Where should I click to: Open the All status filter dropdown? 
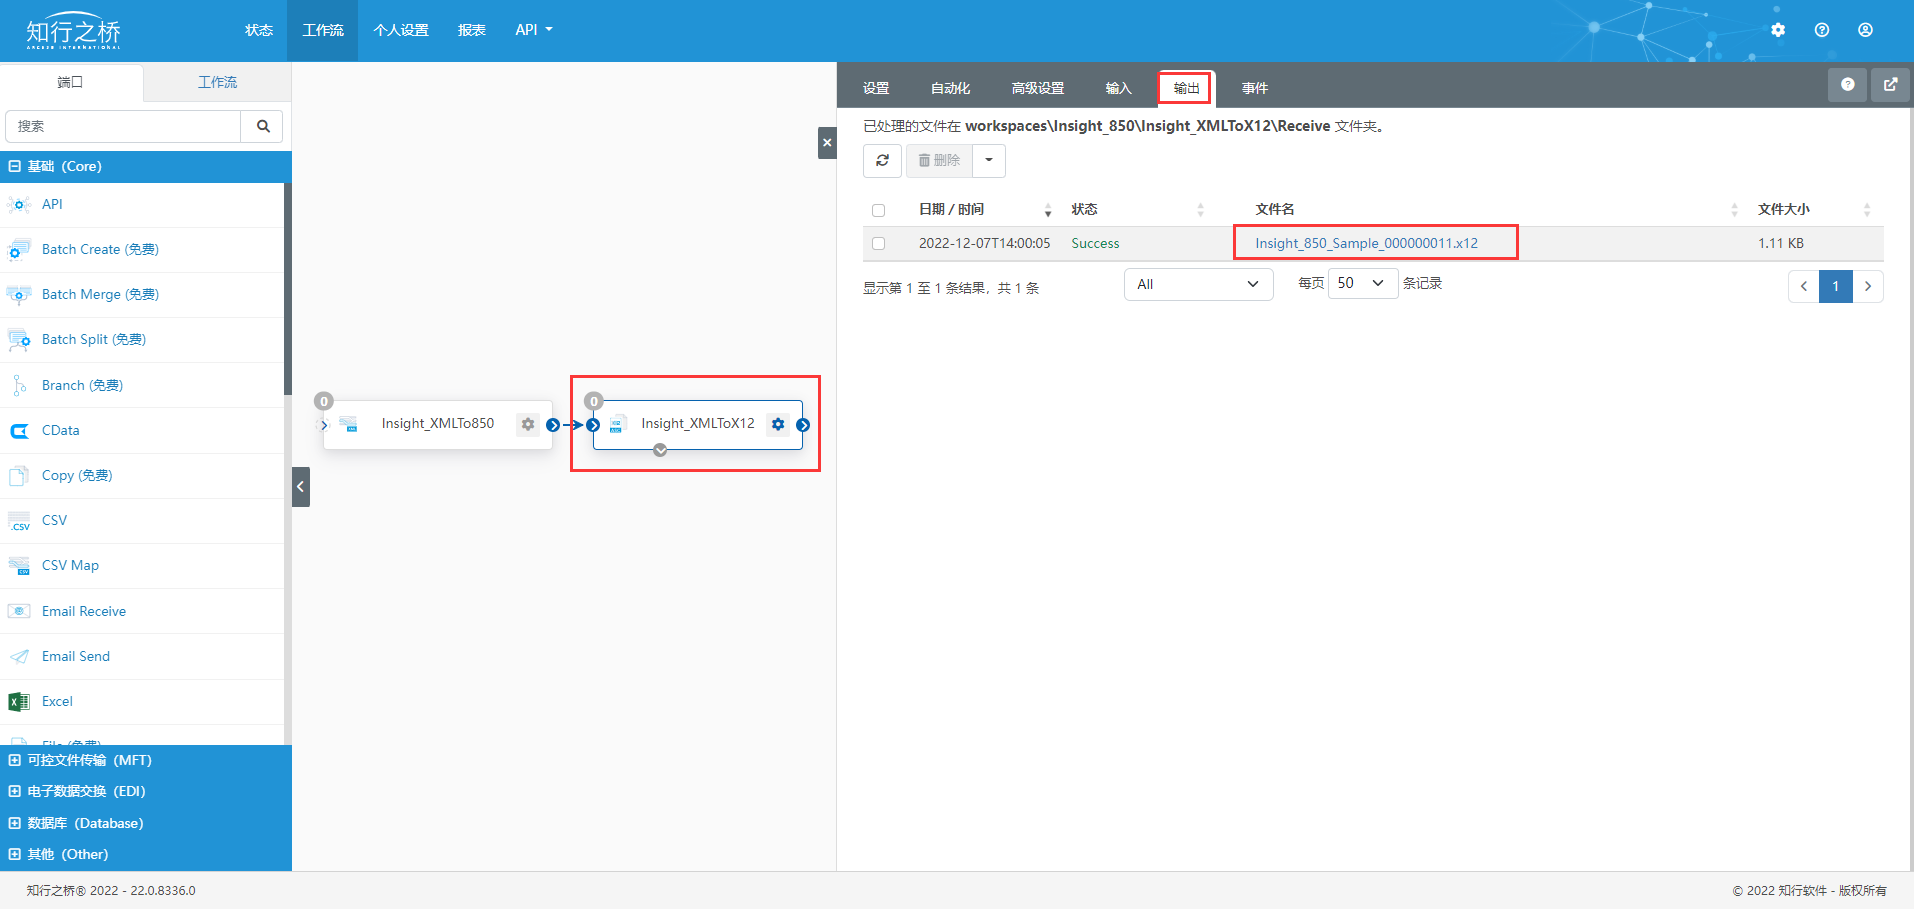pyautogui.click(x=1198, y=284)
